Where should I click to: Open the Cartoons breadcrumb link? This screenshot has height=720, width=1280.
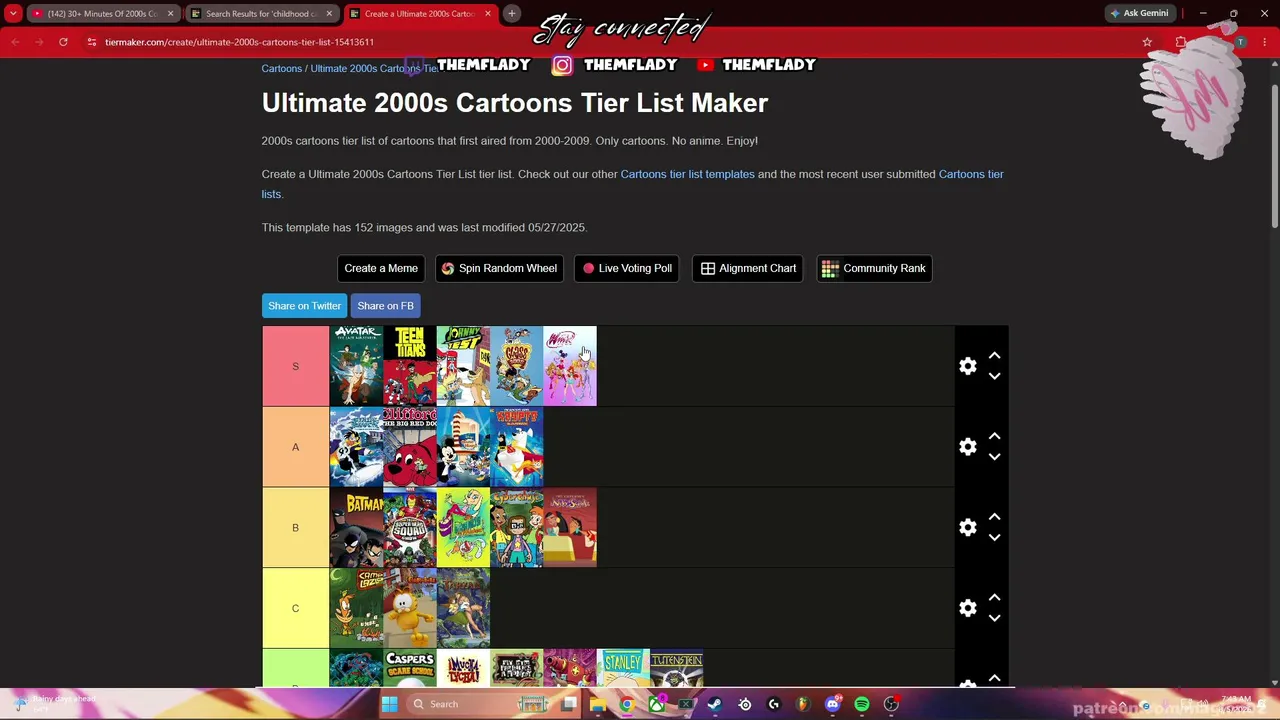[x=281, y=68]
